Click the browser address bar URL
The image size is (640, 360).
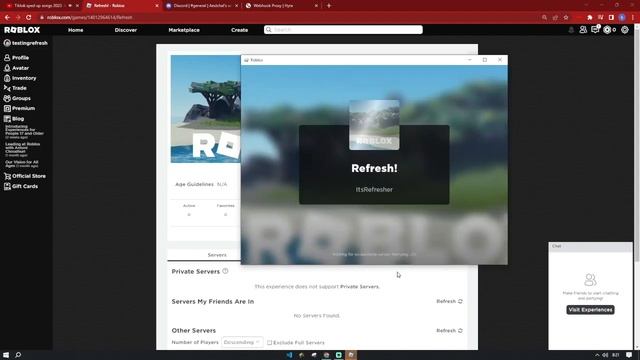pyautogui.click(x=89, y=18)
